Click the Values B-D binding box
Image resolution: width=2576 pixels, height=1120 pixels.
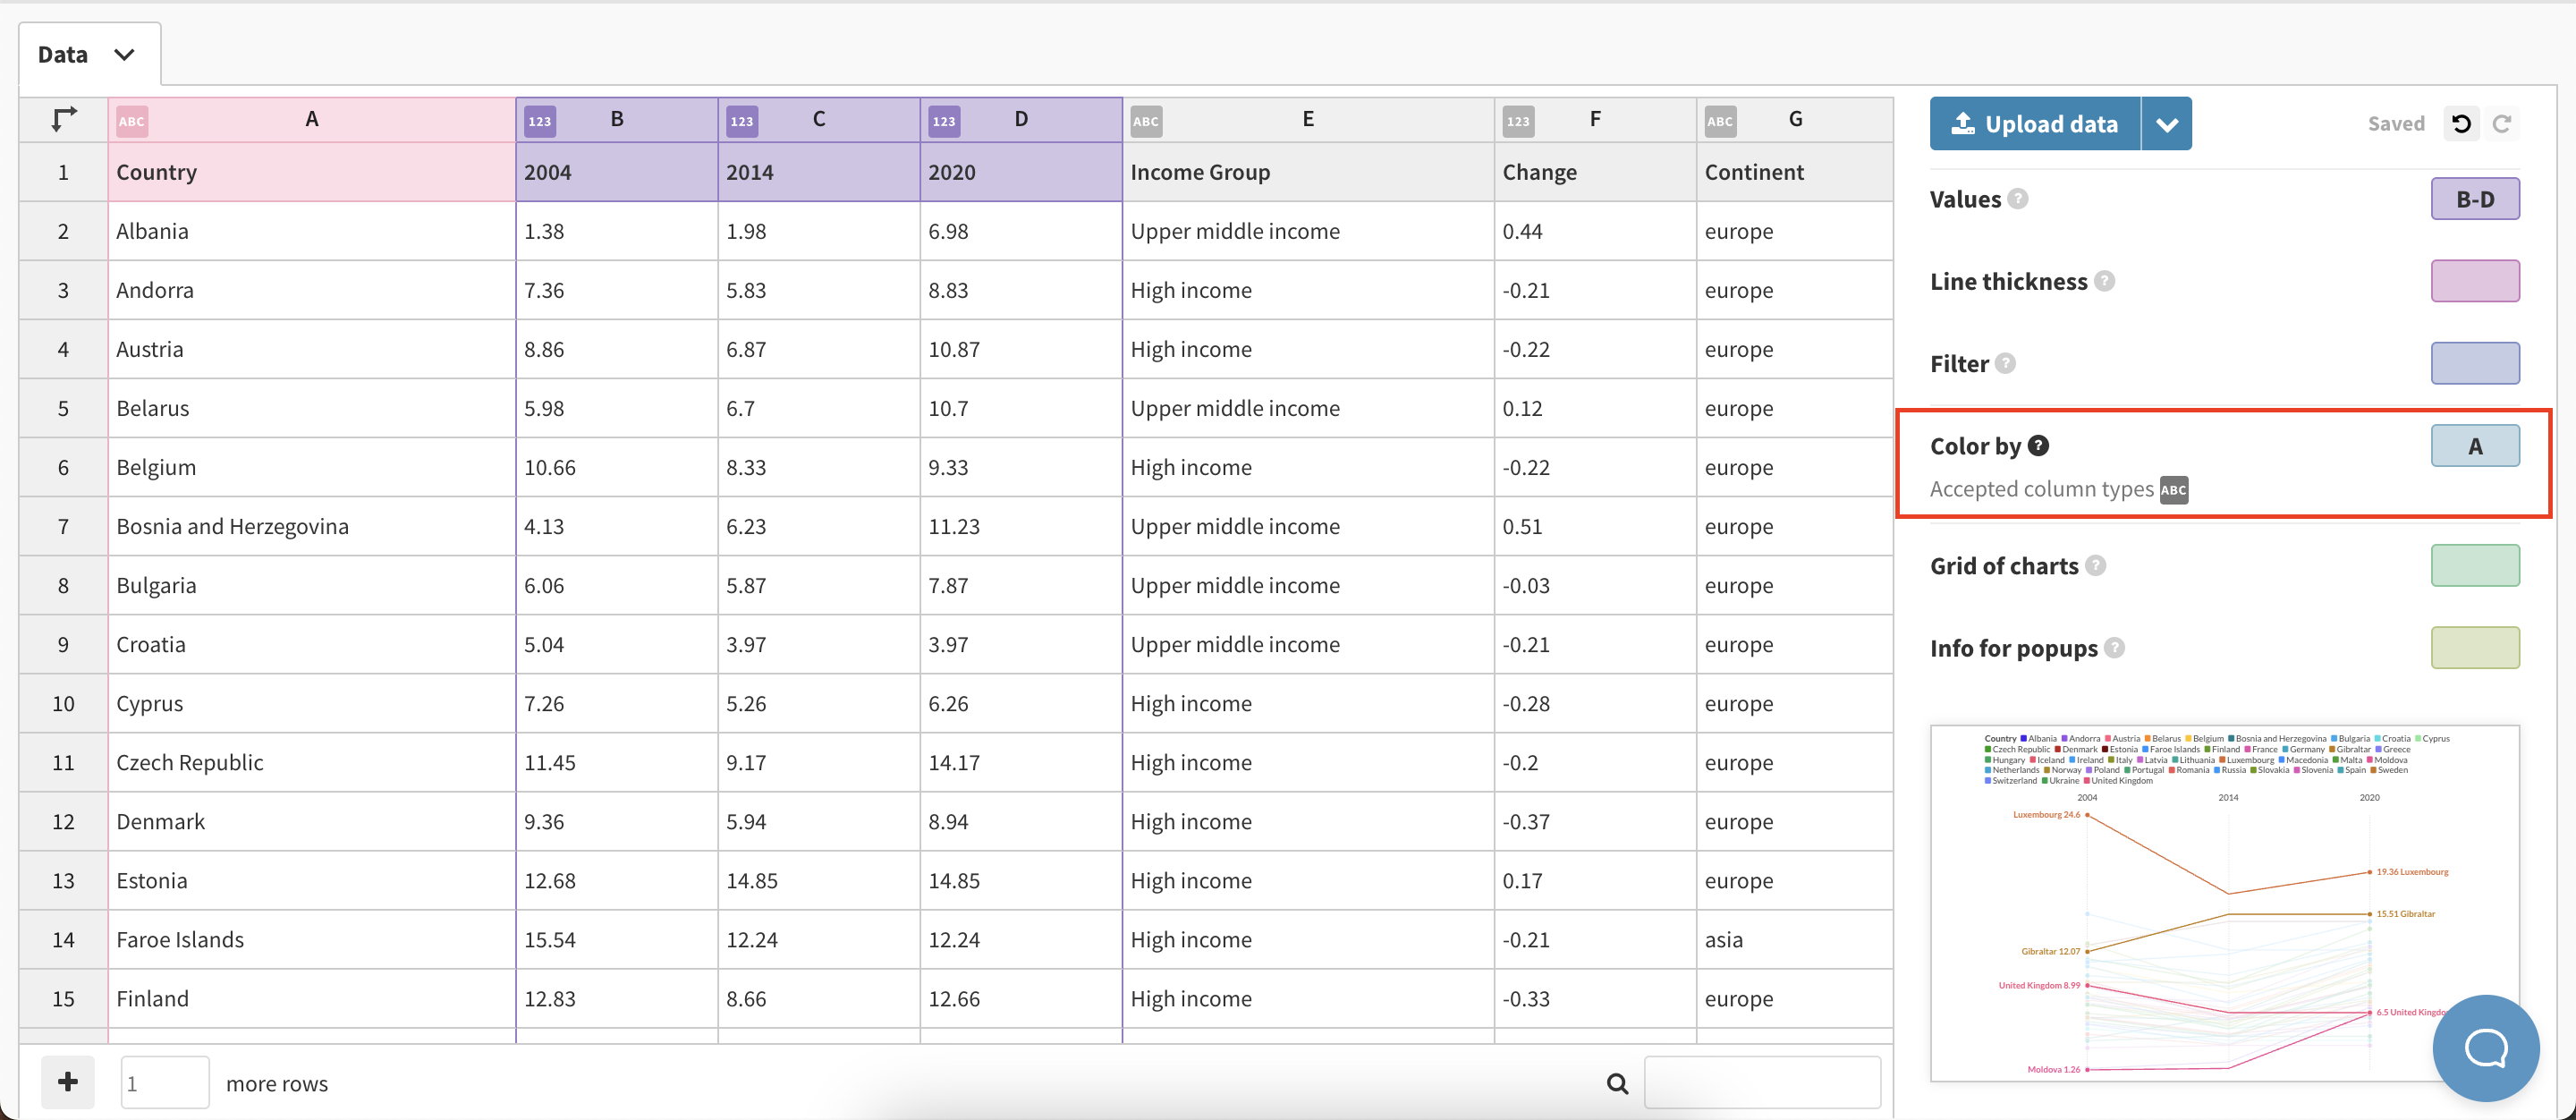coord(2475,199)
